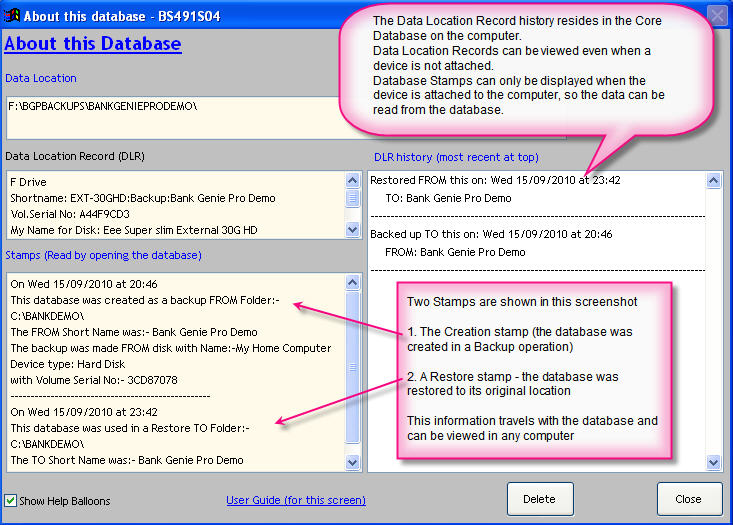Click 'The TO Short Name was' line
Image resolution: width=733 pixels, height=525 pixels.
click(x=127, y=460)
